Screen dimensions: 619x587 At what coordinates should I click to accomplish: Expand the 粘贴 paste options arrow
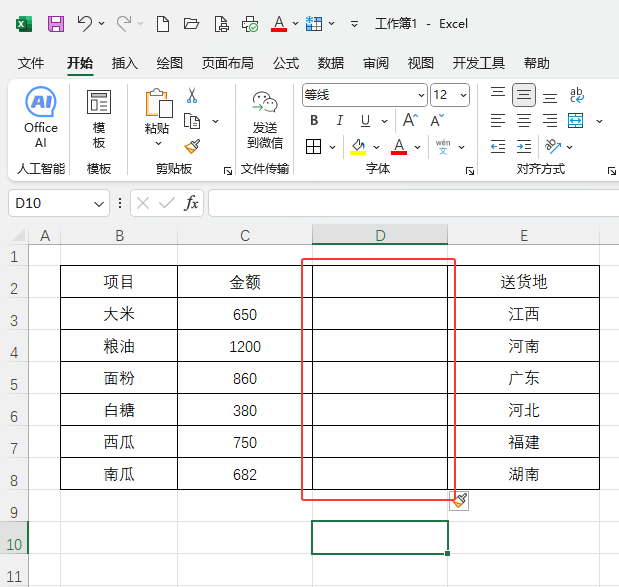click(x=158, y=143)
